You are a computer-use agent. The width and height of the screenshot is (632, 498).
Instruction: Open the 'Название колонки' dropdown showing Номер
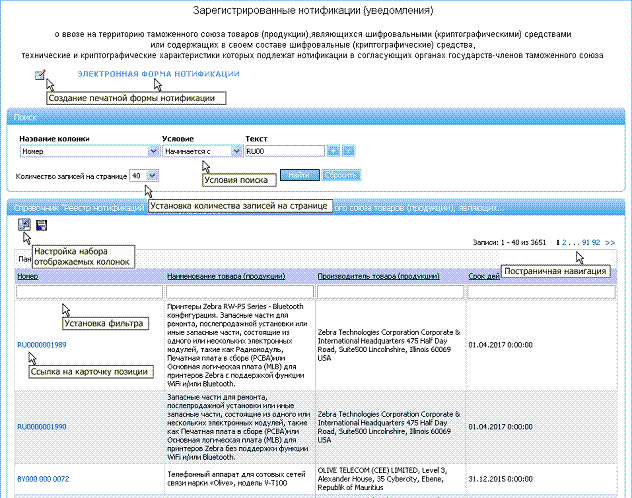pos(89,151)
